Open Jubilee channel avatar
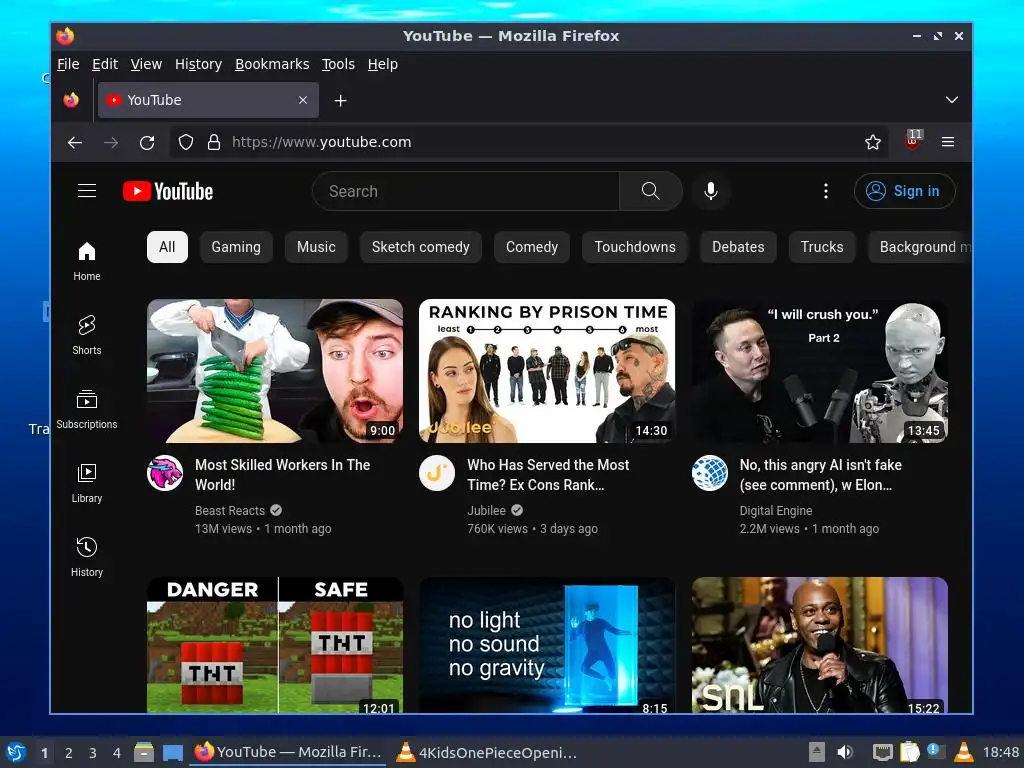1024x768 pixels. (x=437, y=473)
